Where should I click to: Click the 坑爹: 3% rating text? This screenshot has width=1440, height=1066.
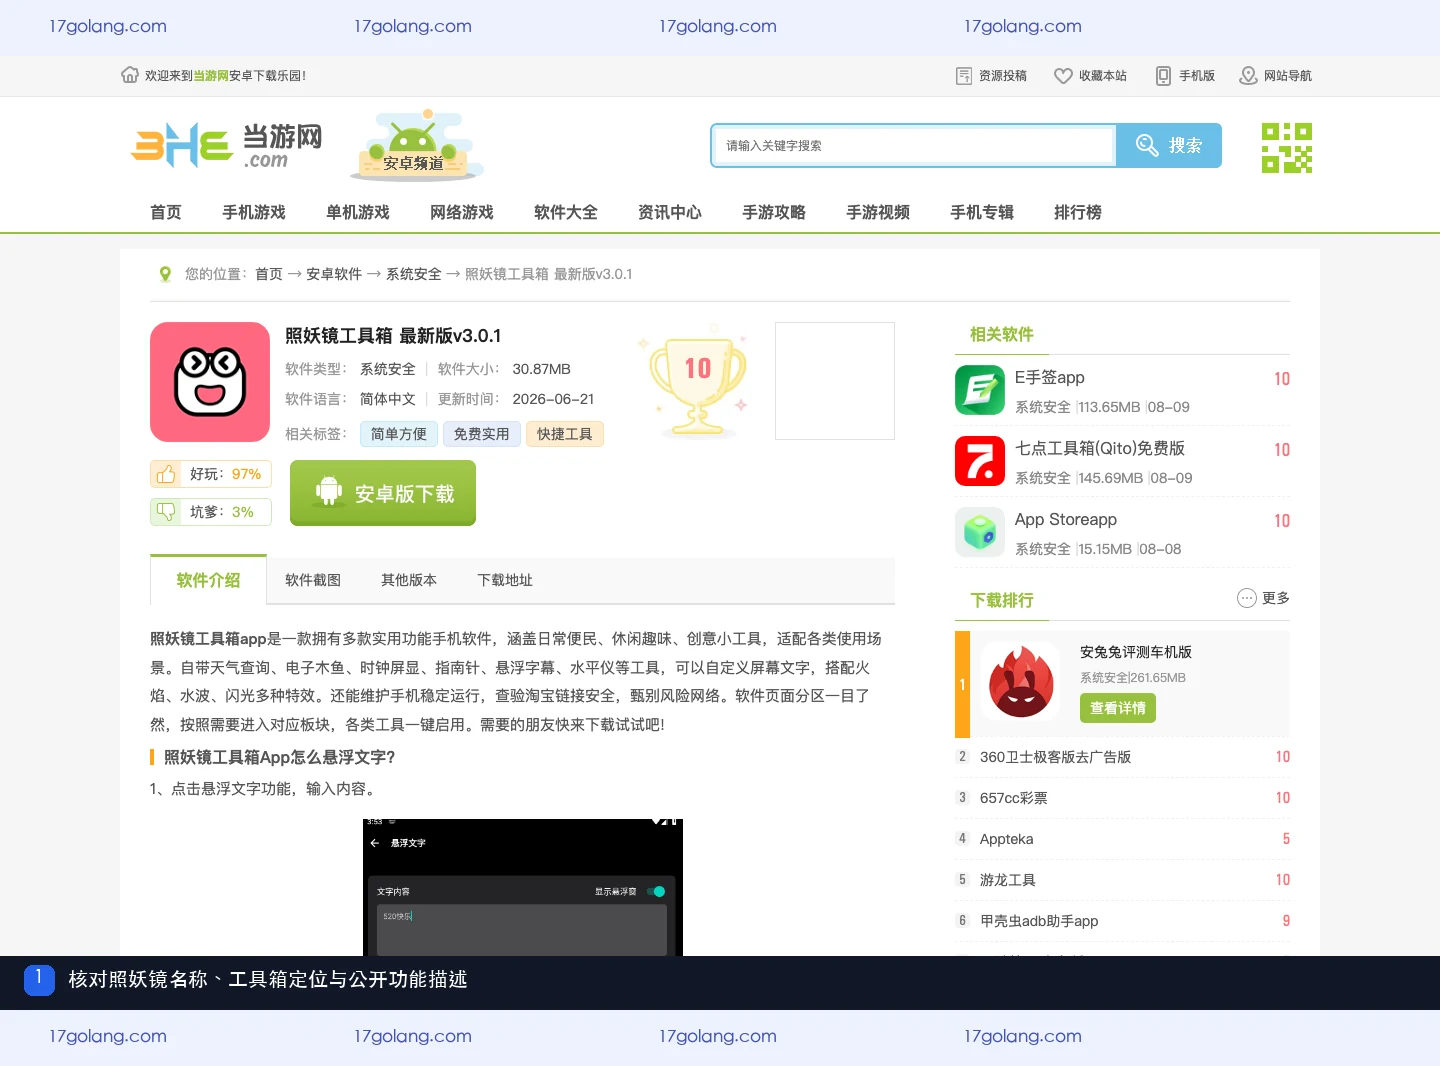coord(222,512)
